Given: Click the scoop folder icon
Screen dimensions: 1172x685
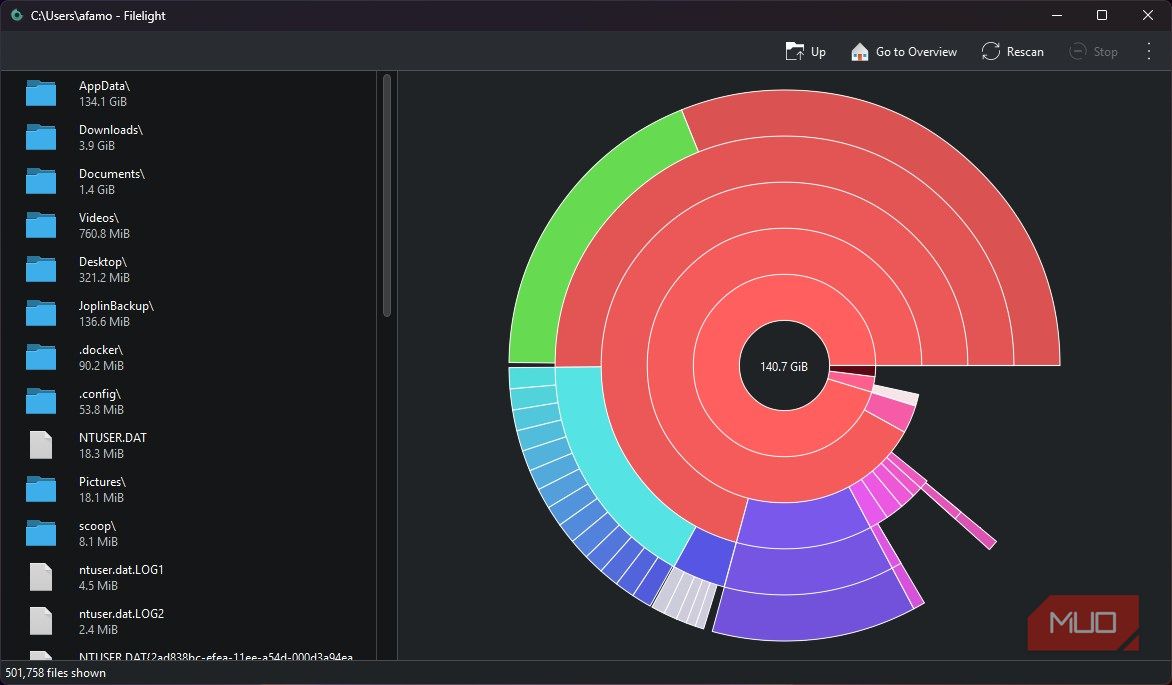Looking at the screenshot, I should 41,533.
